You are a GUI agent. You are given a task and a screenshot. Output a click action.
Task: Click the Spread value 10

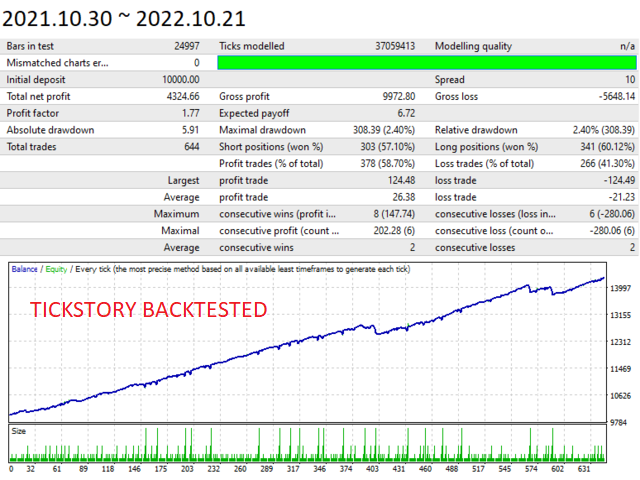tap(630, 80)
